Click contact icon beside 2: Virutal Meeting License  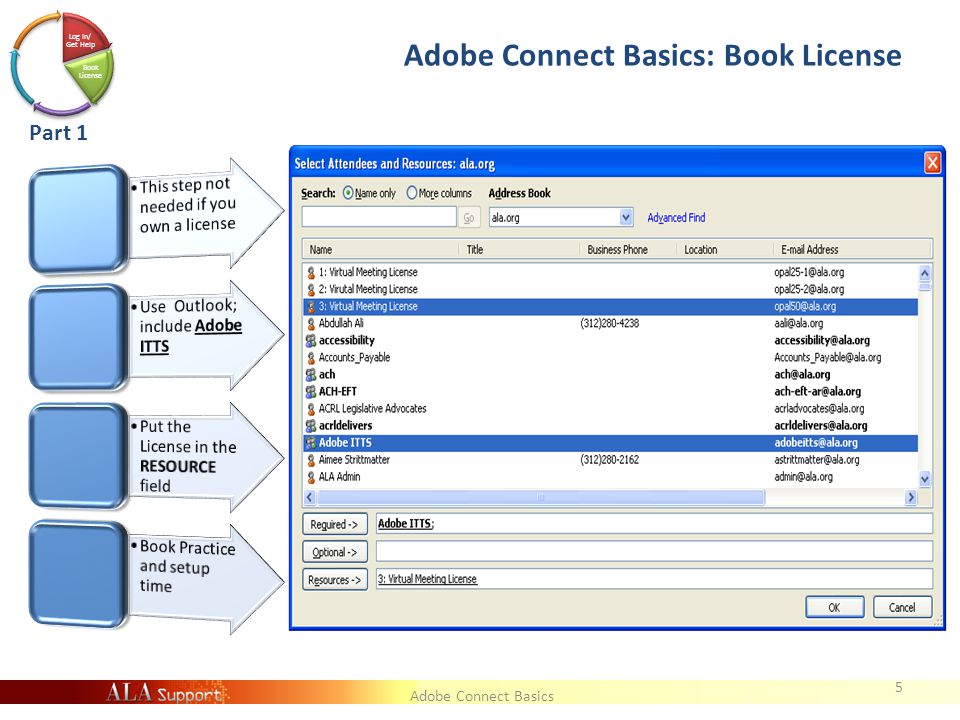click(311, 290)
